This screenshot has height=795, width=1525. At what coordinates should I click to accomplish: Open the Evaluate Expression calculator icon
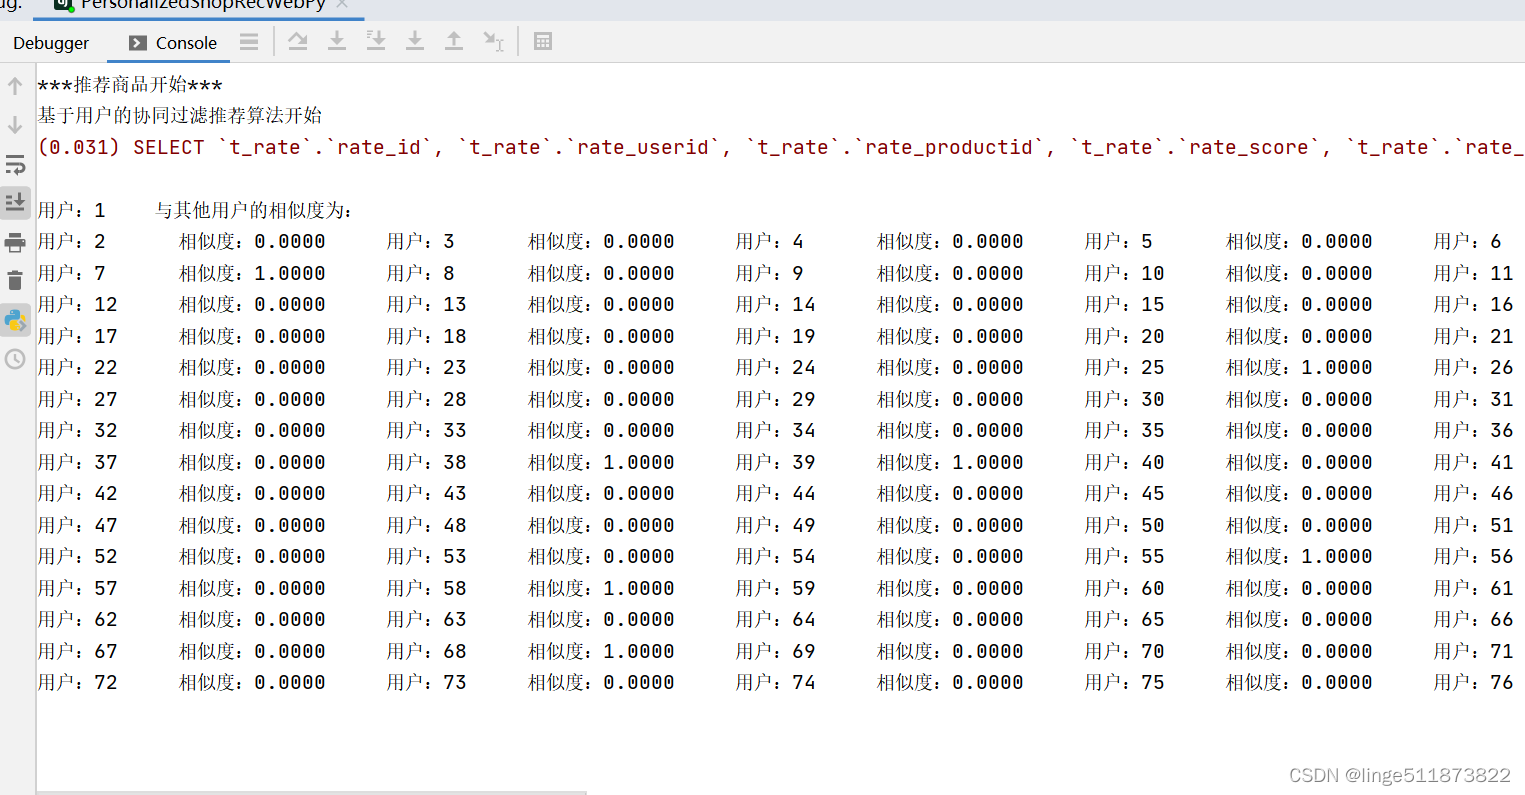(543, 41)
